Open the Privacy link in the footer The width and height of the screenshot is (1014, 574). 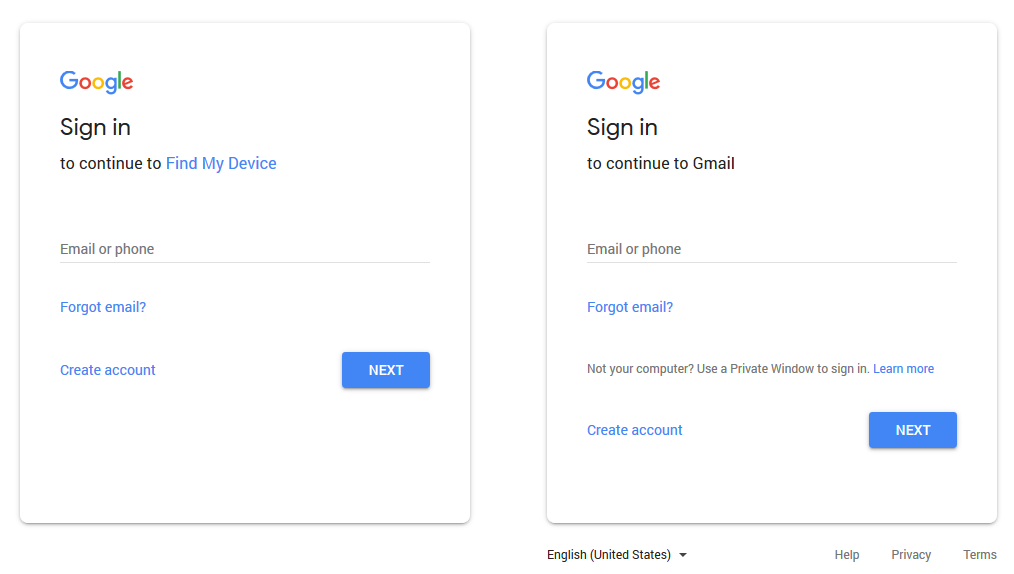coord(911,555)
